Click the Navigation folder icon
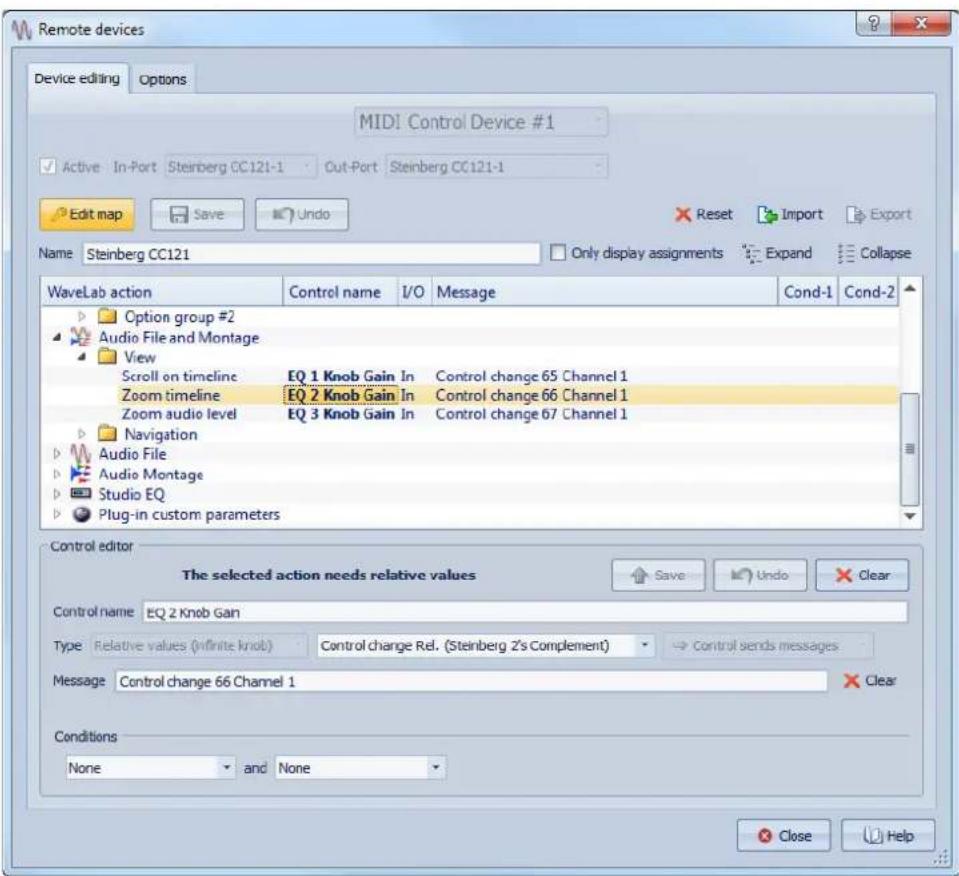The height and width of the screenshot is (876, 959). 108,434
